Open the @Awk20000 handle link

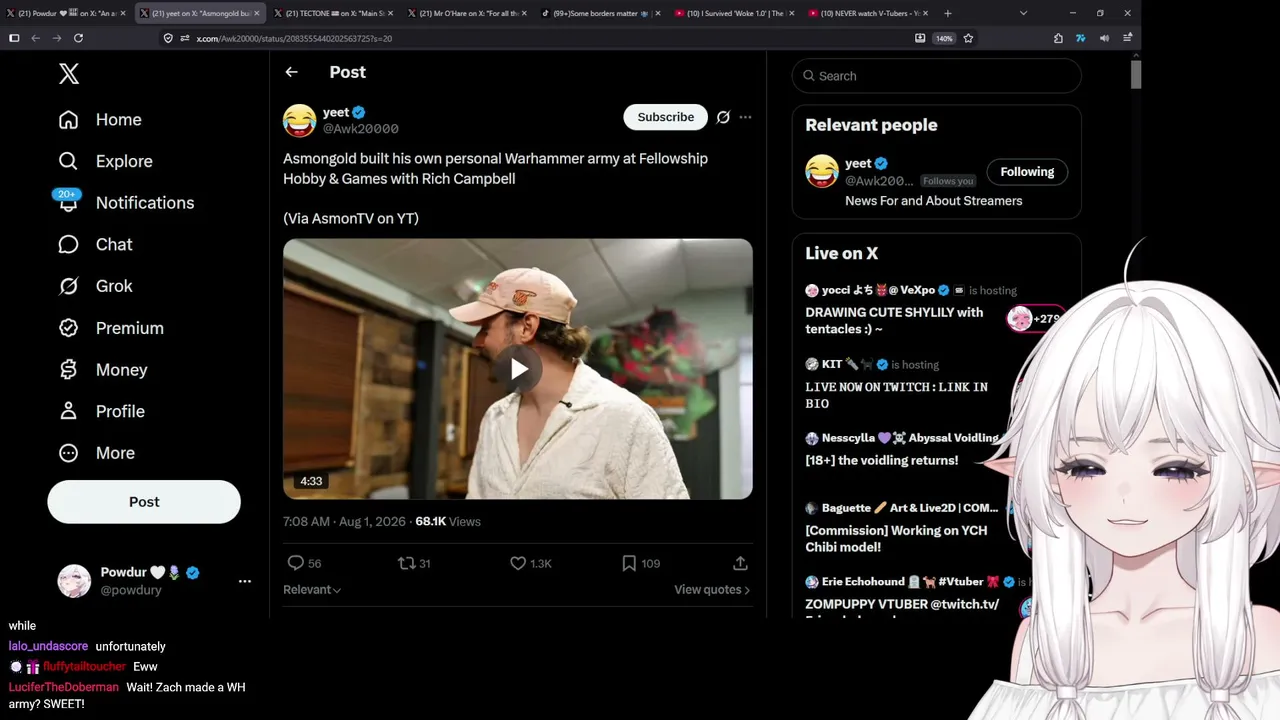point(361,129)
